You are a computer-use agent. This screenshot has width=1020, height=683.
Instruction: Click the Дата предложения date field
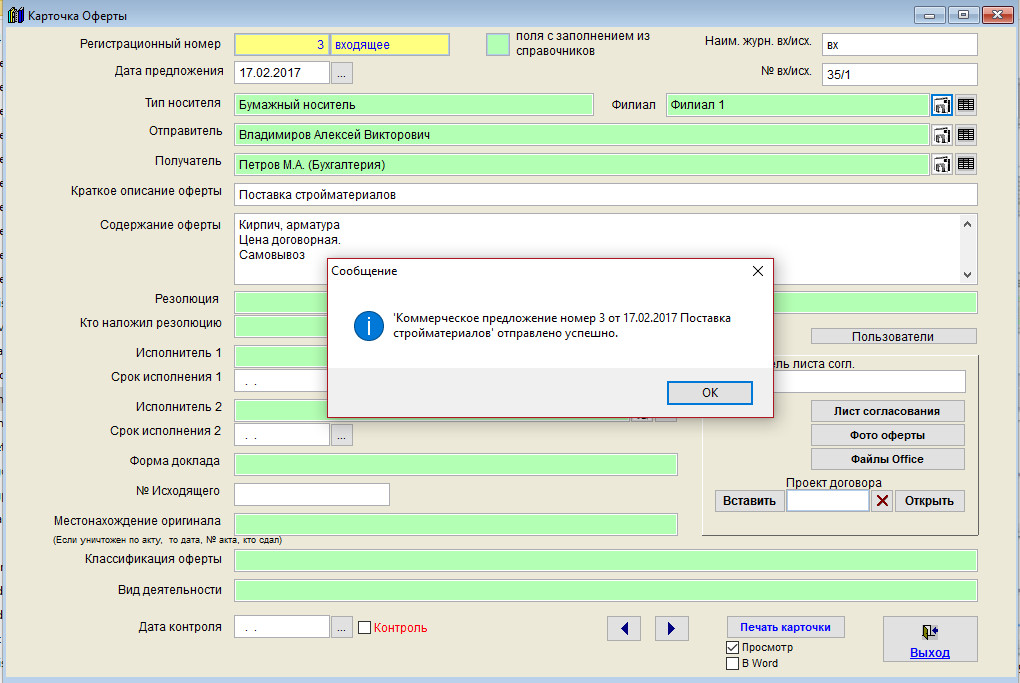[x=282, y=73]
